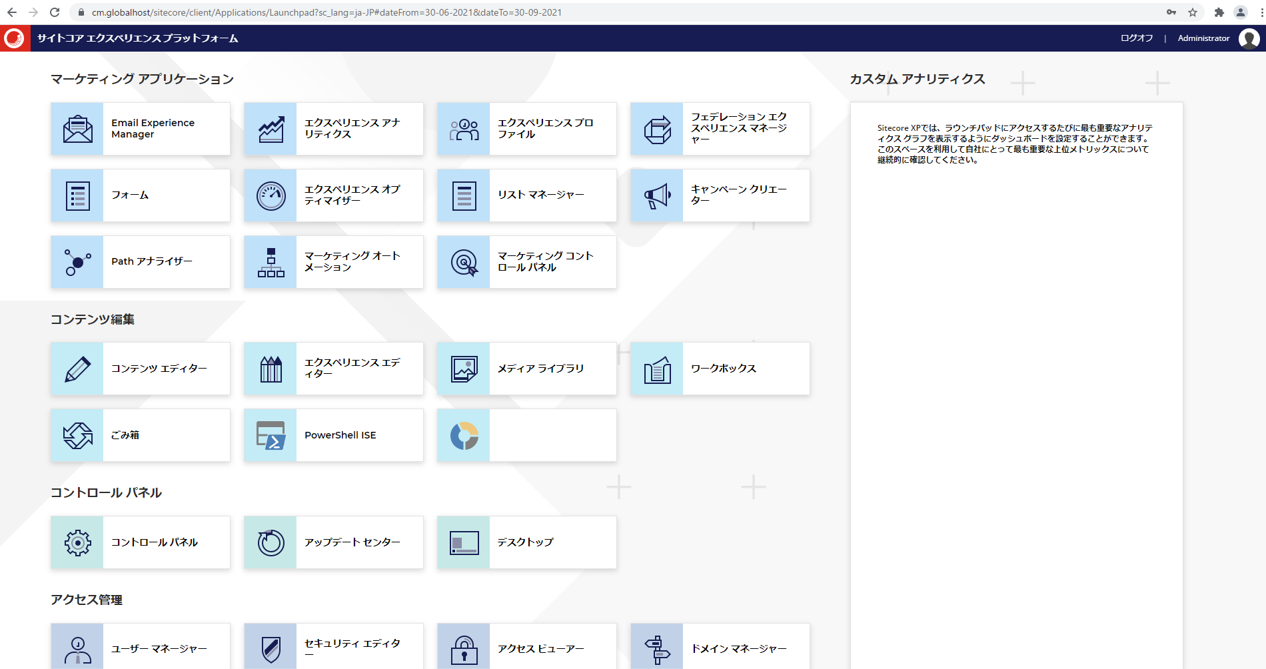Open コンテンツ エディター pencil icon
The width and height of the screenshot is (1266, 669).
pyautogui.click(x=77, y=369)
